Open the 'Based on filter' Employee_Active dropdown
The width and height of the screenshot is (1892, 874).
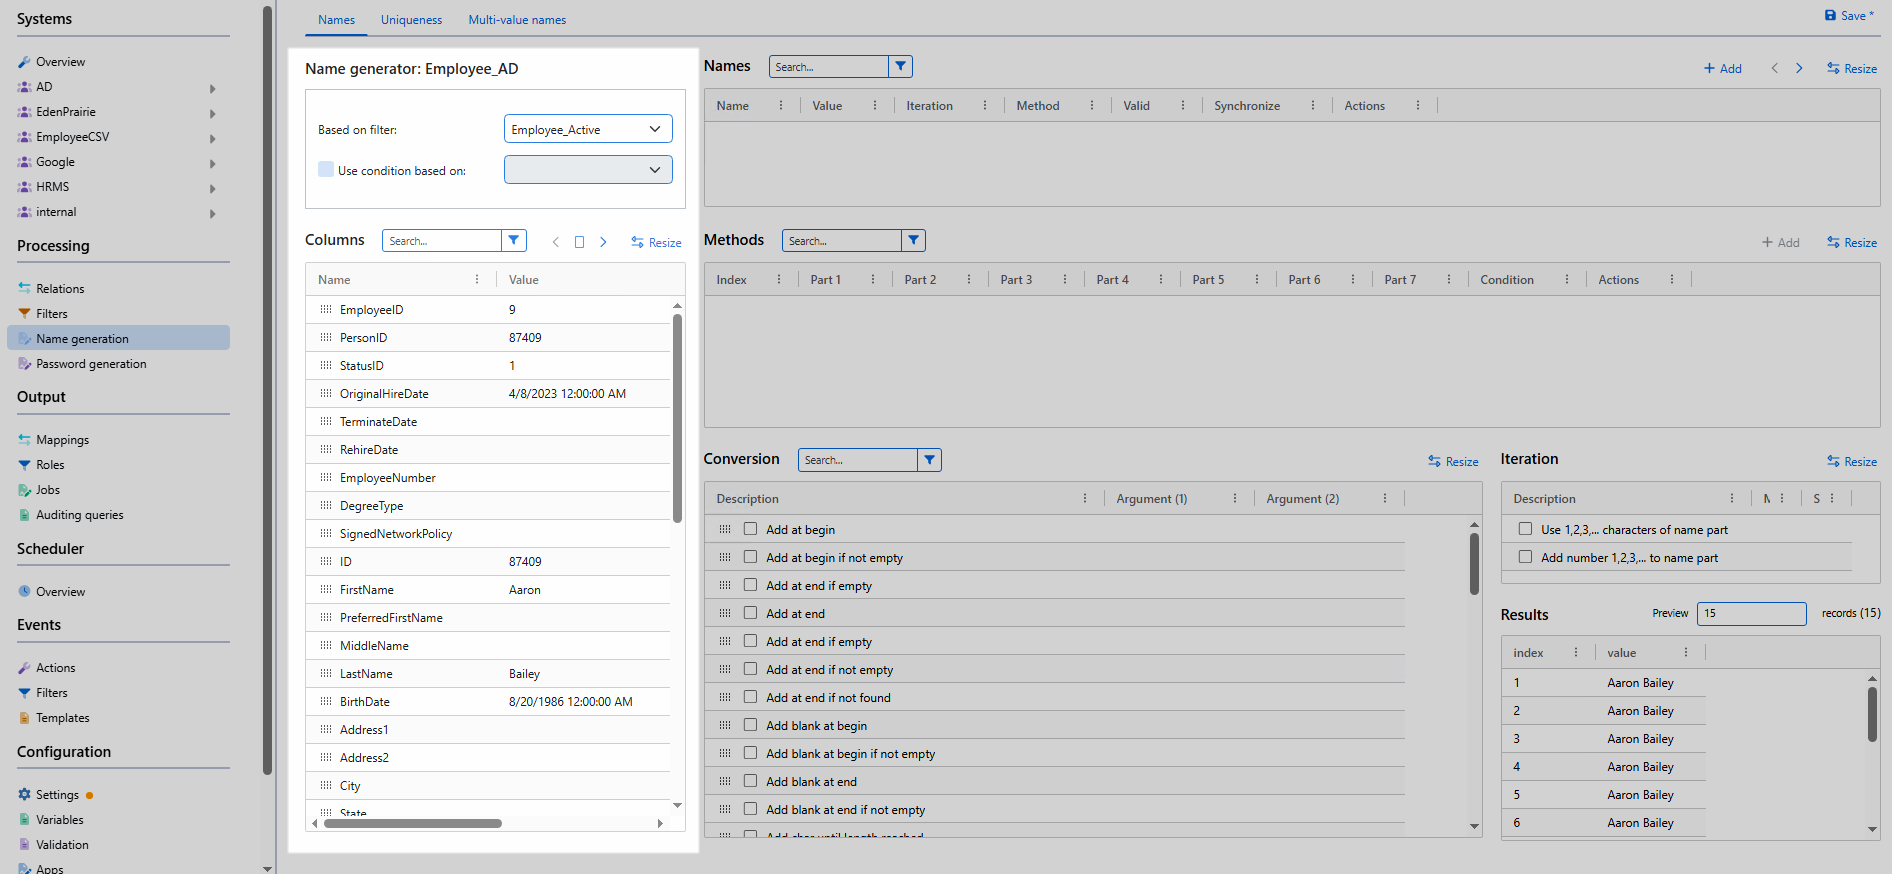coord(588,130)
